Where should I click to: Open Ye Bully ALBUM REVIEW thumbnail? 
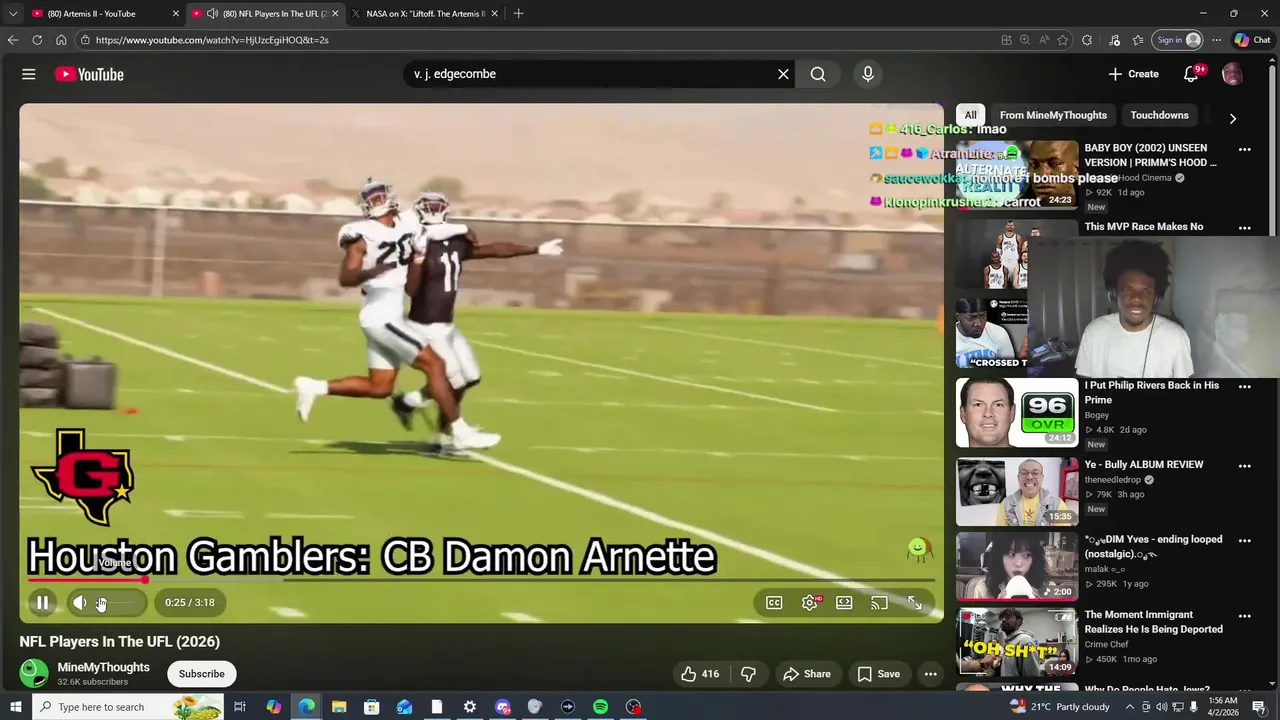tap(1017, 492)
